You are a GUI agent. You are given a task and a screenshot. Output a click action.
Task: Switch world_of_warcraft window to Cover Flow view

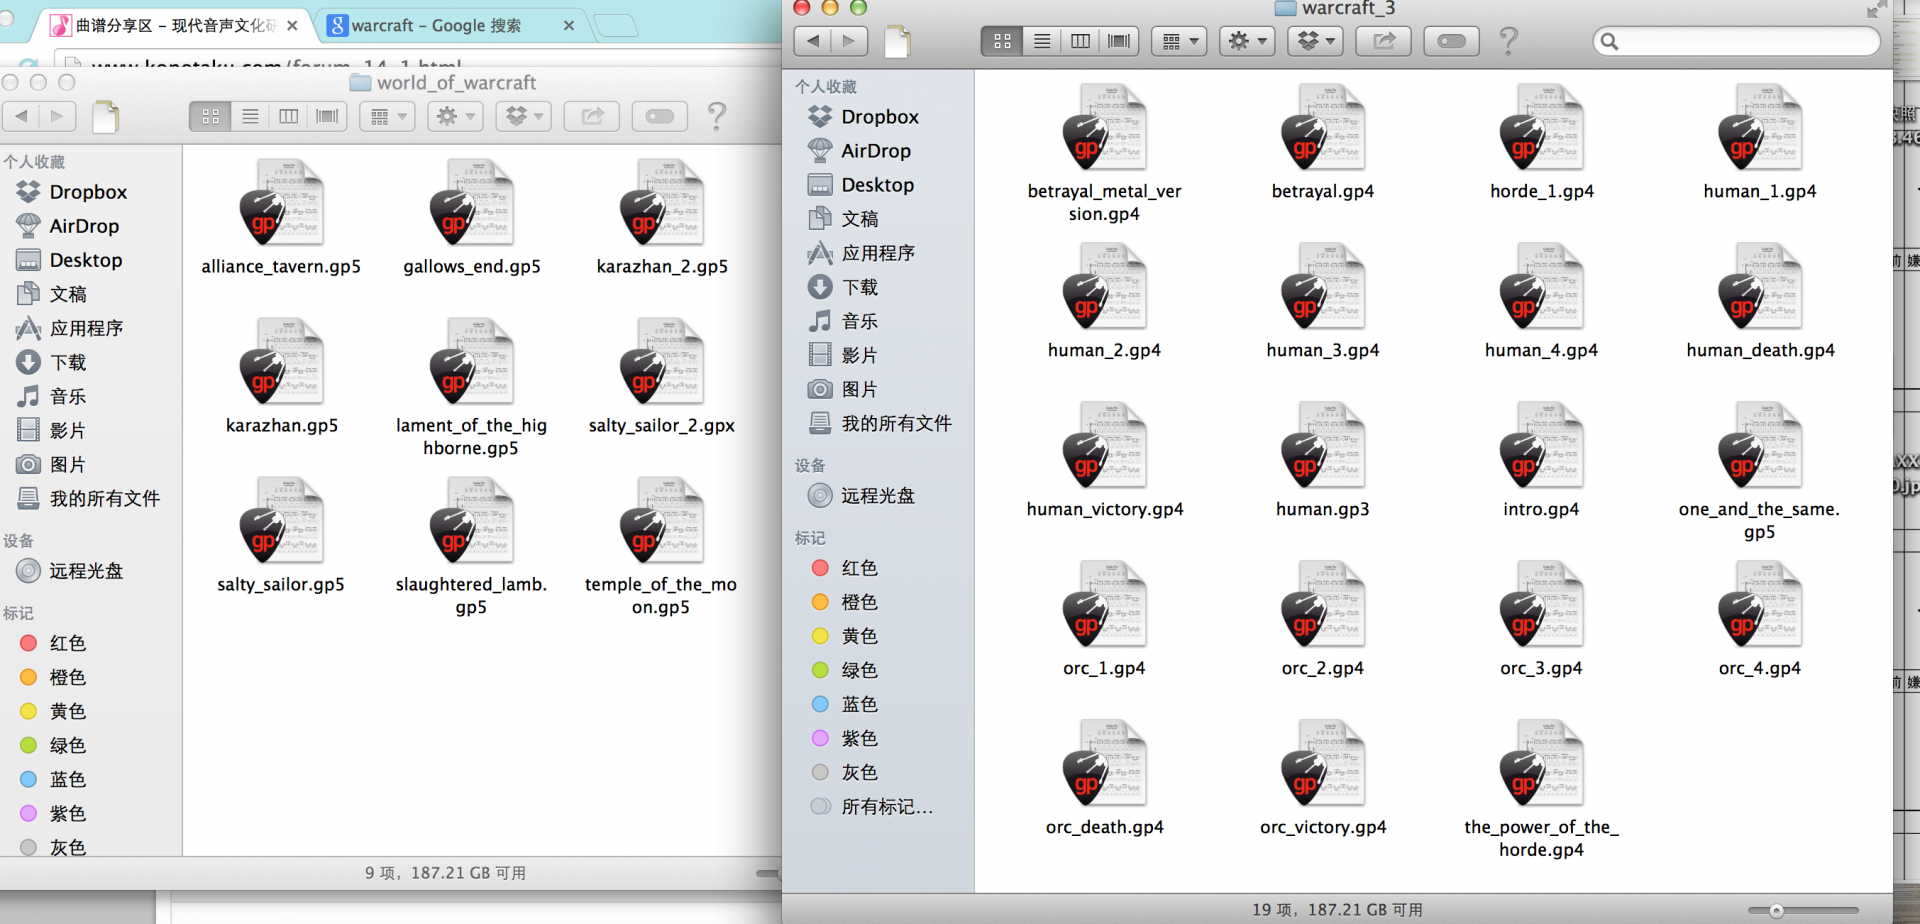[x=327, y=116]
